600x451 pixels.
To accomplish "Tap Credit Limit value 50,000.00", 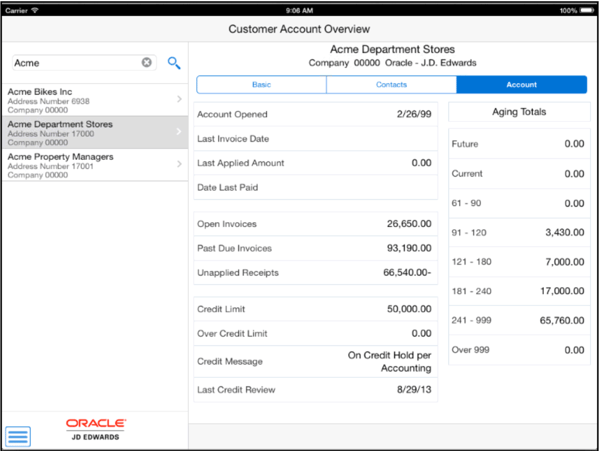I will tap(409, 309).
